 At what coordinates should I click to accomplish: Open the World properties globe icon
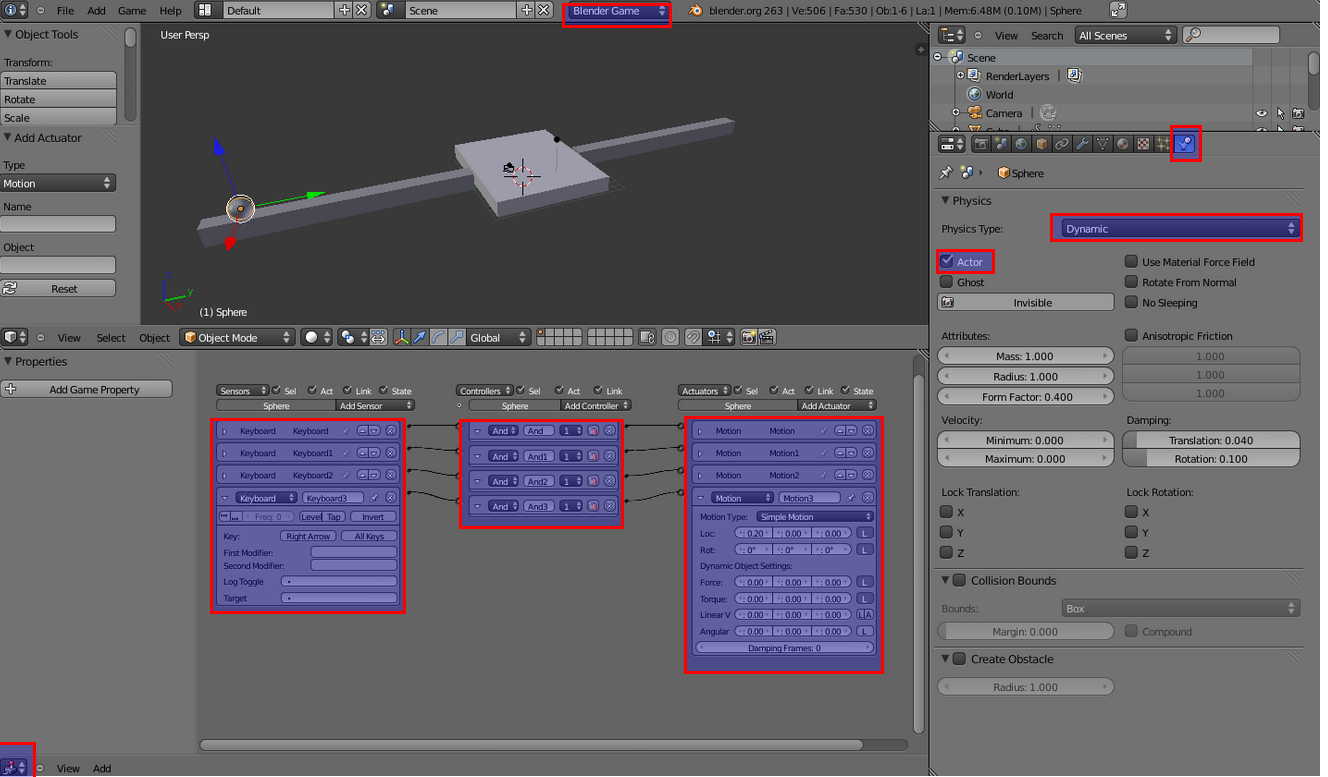(x=1021, y=144)
